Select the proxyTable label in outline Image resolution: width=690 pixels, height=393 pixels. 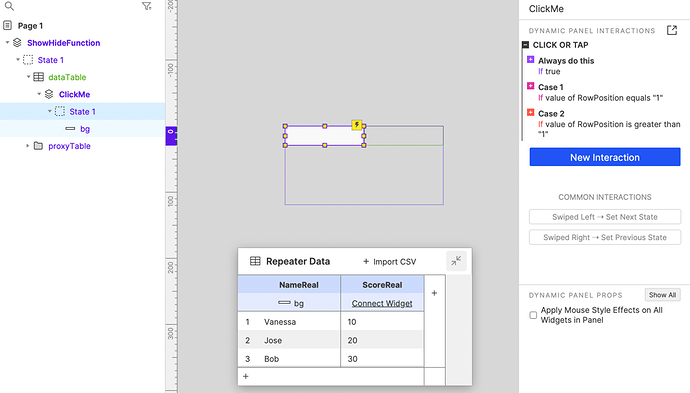[x=69, y=146]
